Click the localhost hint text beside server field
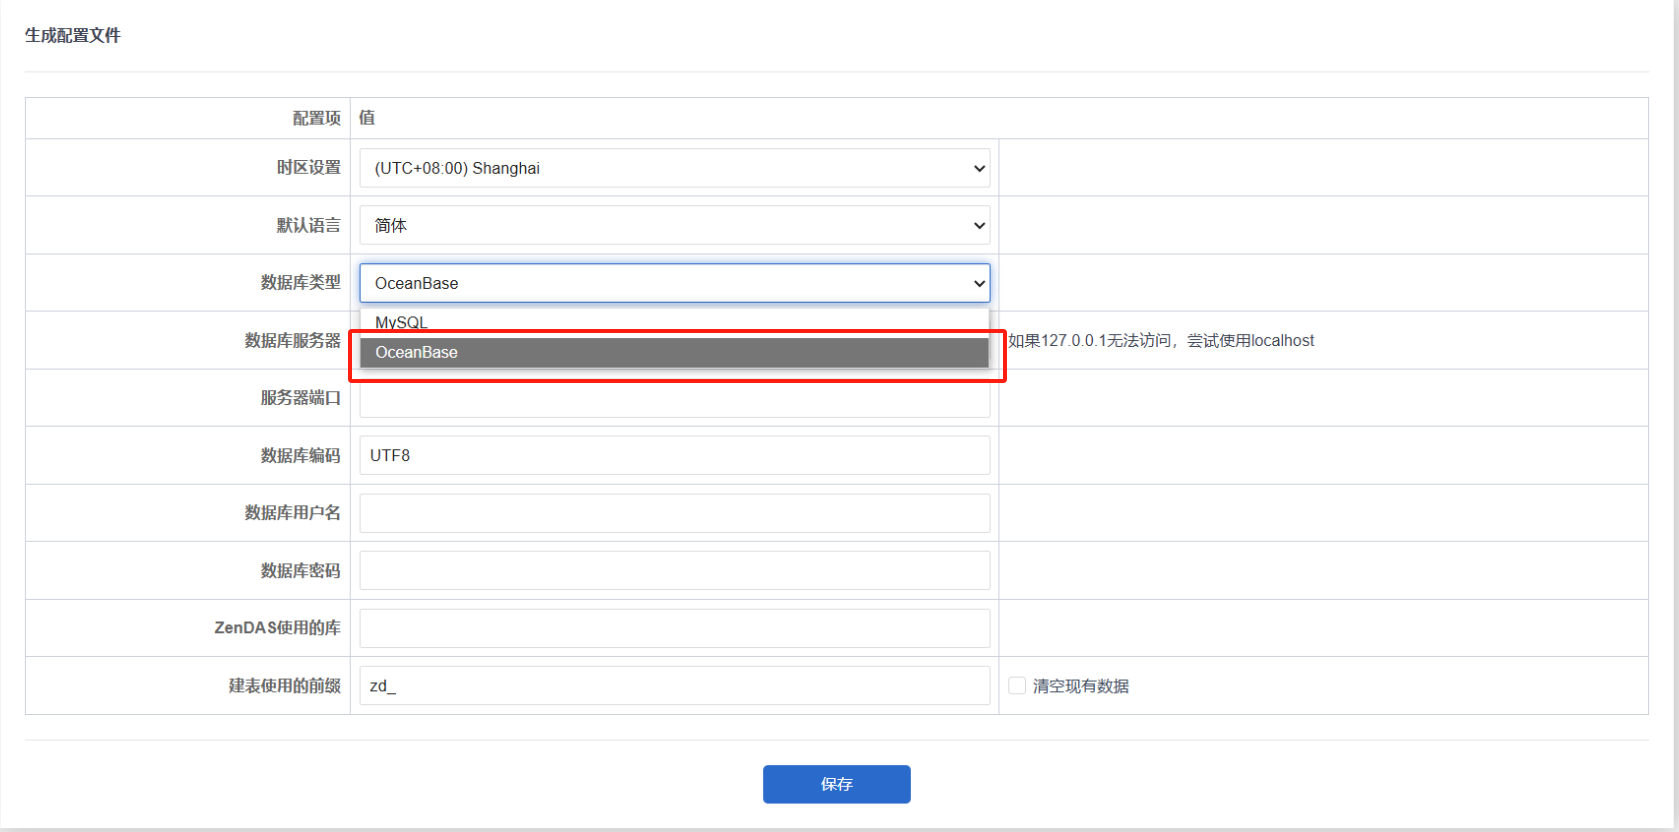The image size is (1679, 832). (1160, 341)
